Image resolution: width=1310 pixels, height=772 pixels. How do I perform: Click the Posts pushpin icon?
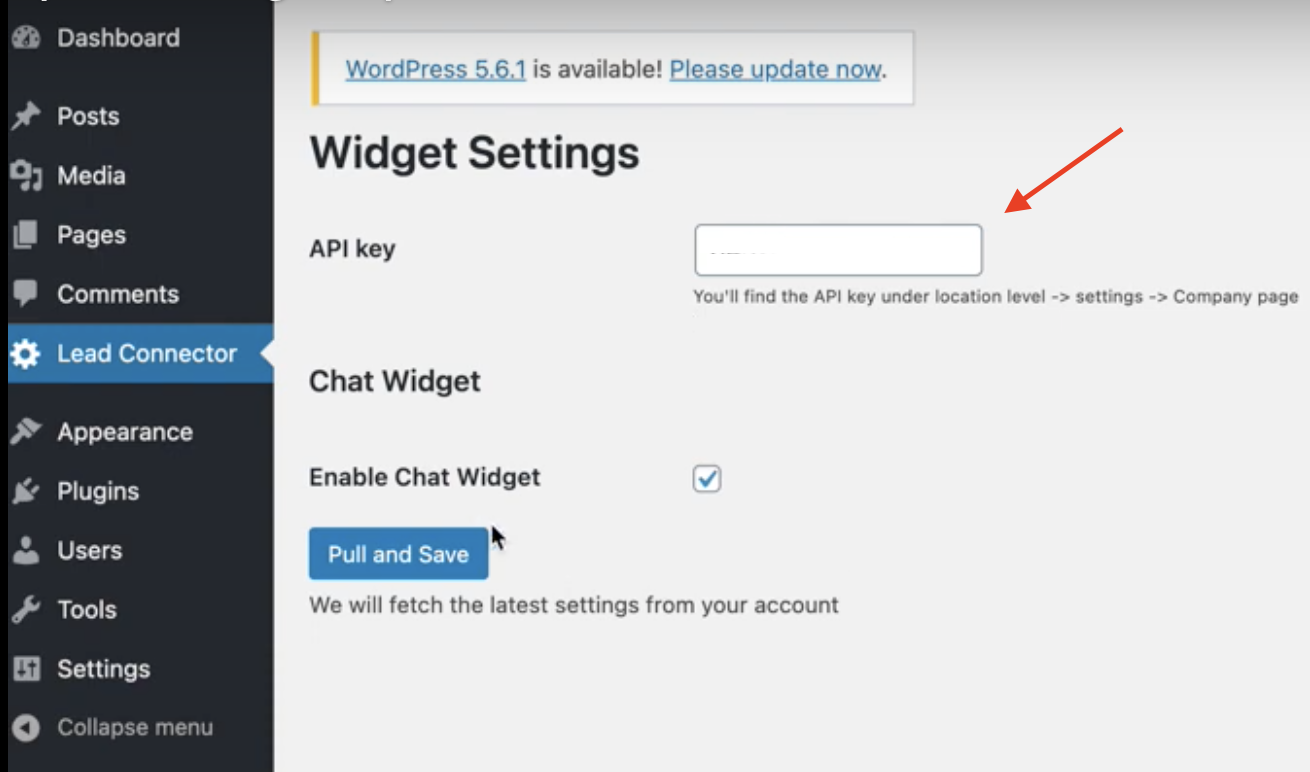pyautogui.click(x=26, y=116)
